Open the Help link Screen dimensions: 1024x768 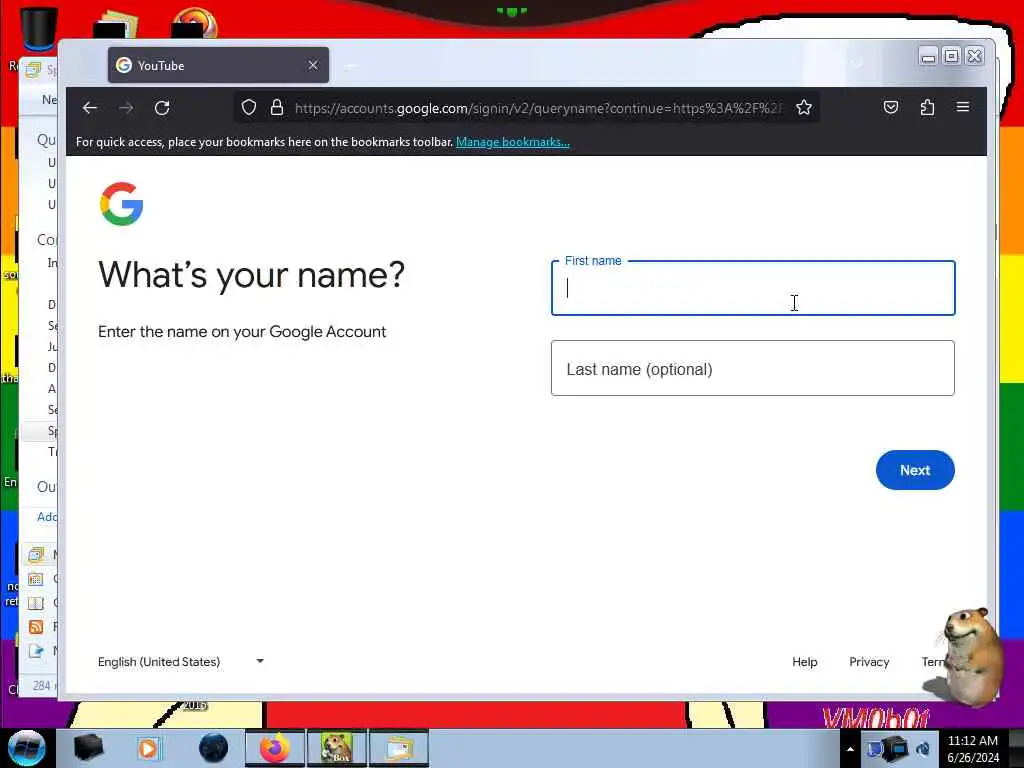[x=805, y=662]
